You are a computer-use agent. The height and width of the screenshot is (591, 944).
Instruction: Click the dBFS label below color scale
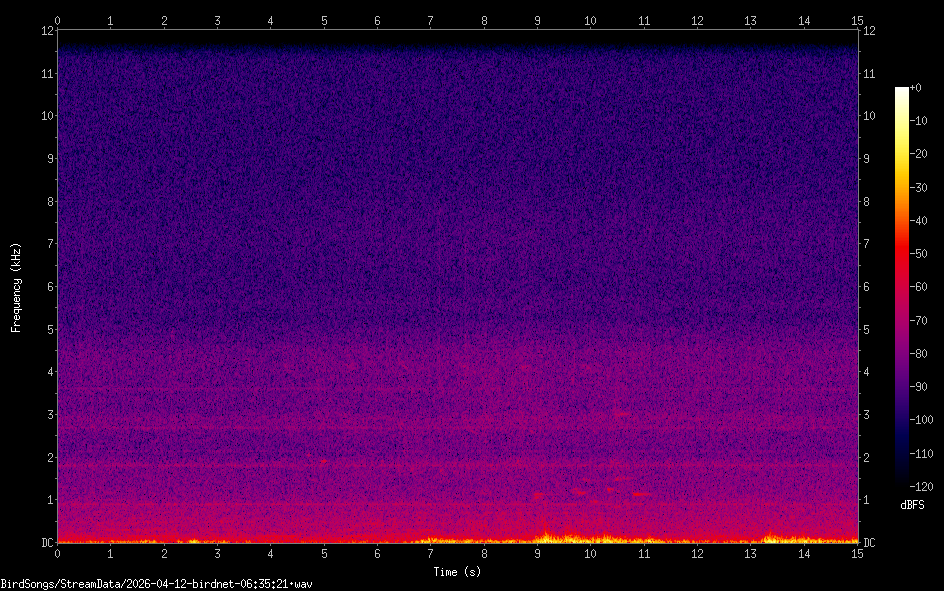[912, 506]
